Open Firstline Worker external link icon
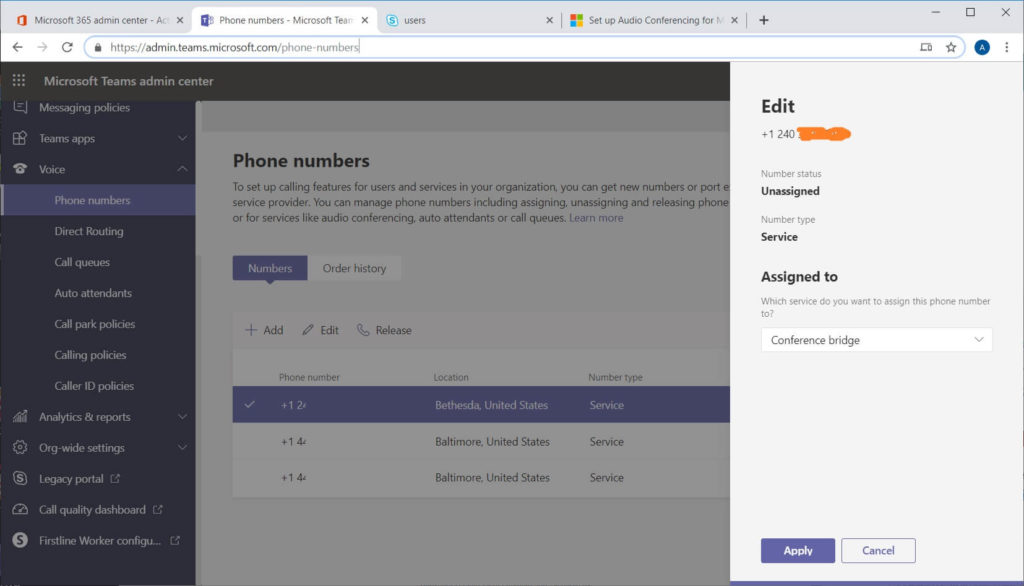 point(175,540)
